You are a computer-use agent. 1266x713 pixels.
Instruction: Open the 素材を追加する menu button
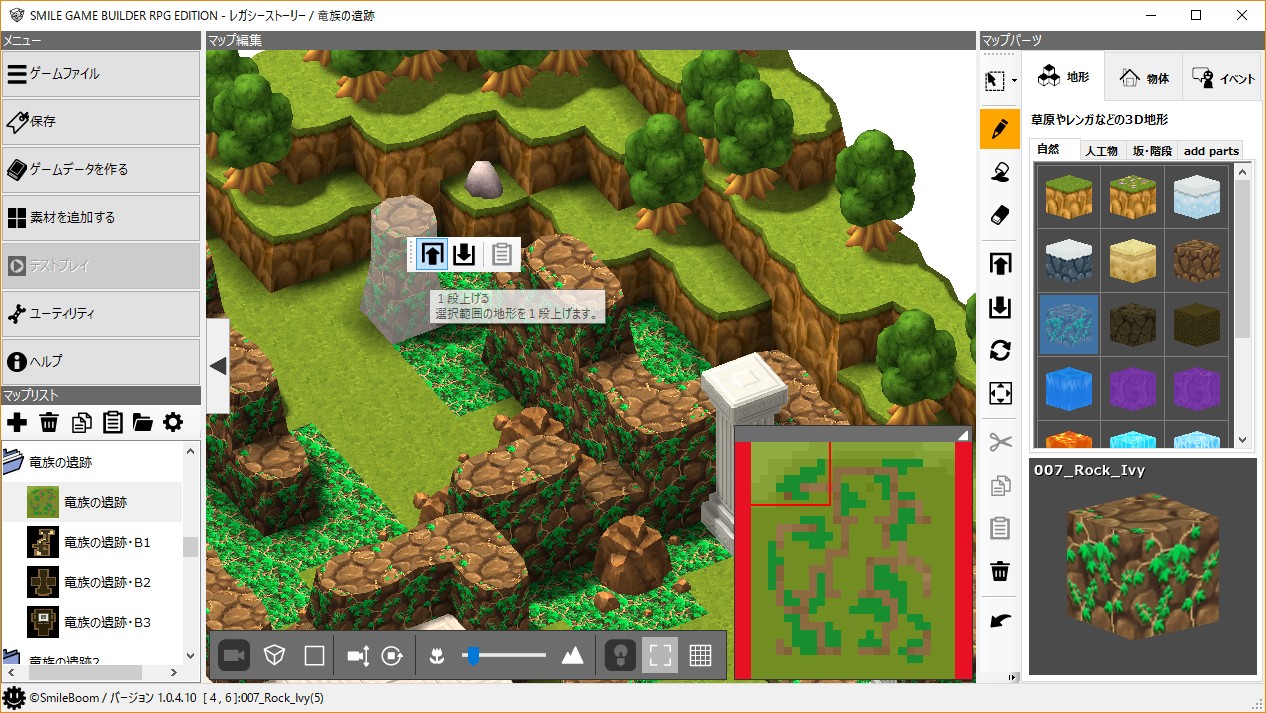(x=101, y=217)
